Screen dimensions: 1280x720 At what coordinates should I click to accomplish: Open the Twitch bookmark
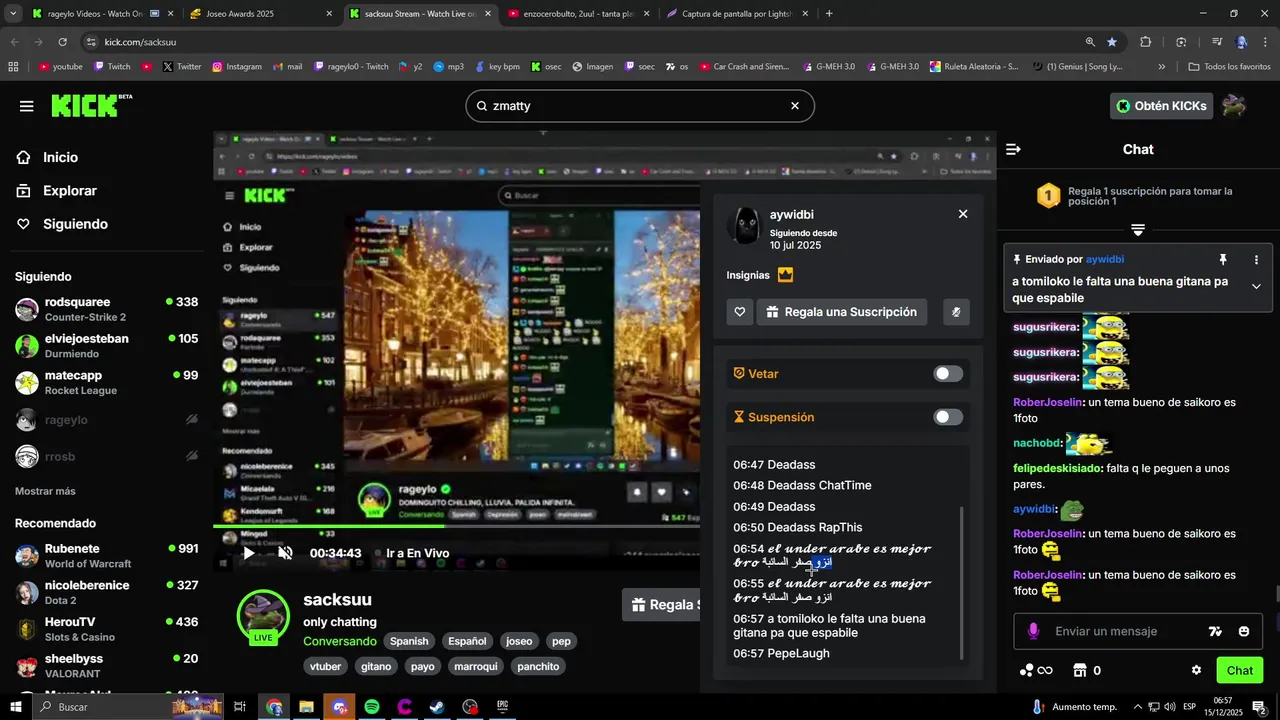(112, 67)
